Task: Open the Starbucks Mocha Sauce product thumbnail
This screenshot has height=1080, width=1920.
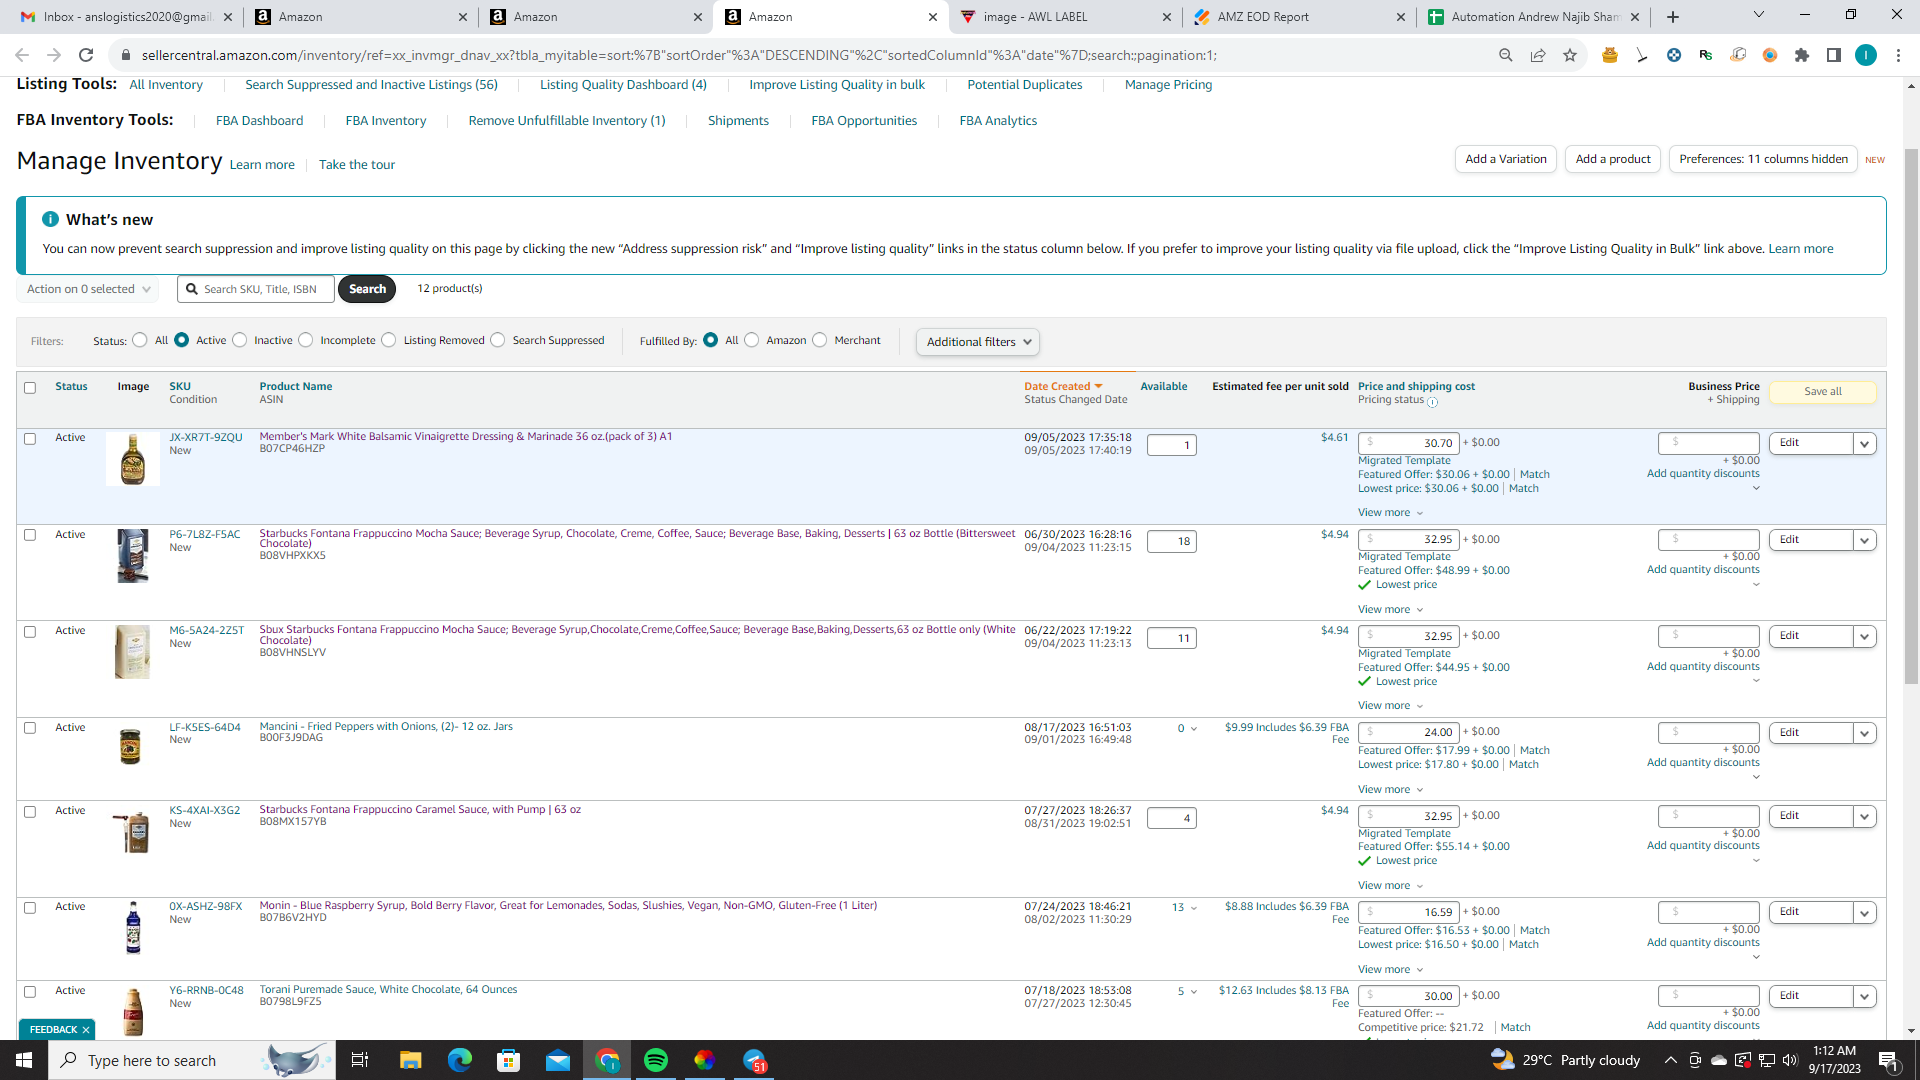Action: [133, 555]
